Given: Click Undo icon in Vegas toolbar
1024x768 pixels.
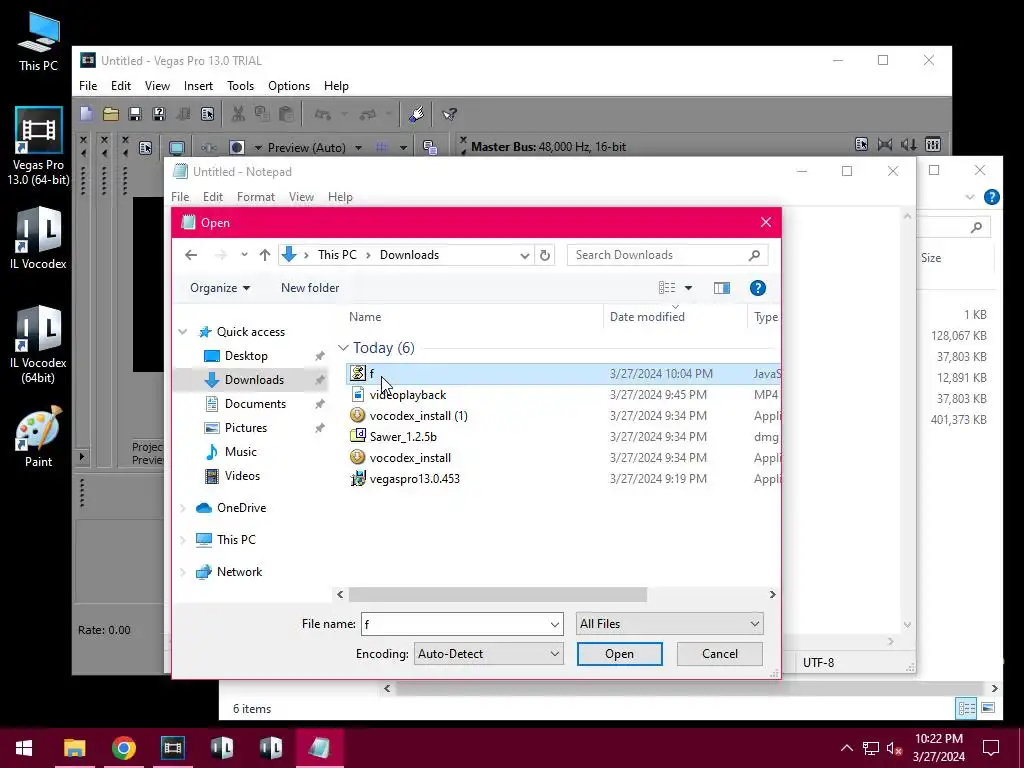Looking at the screenshot, I should pyautogui.click(x=323, y=114).
